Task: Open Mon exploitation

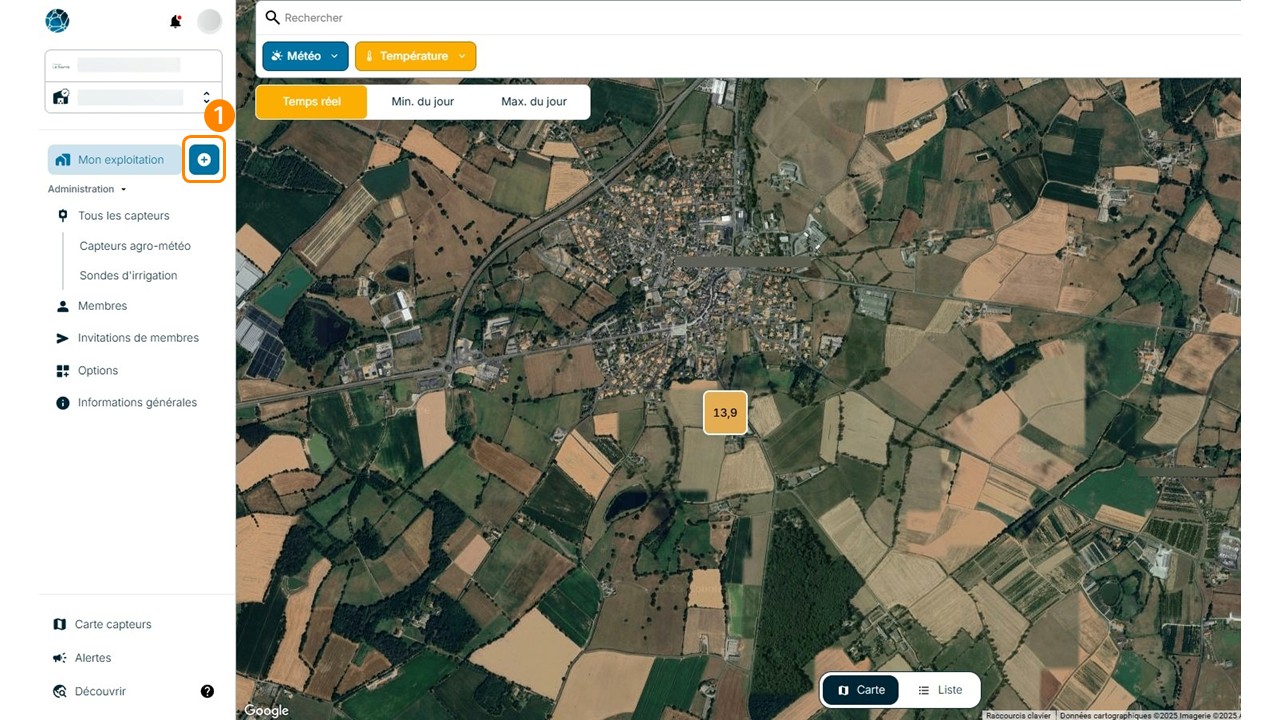Action: 114,160
